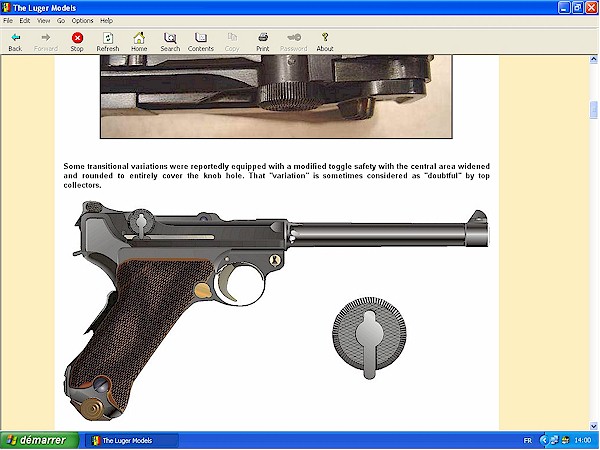Show the Contents list
Screen dimensions: 600x450
coord(201,42)
